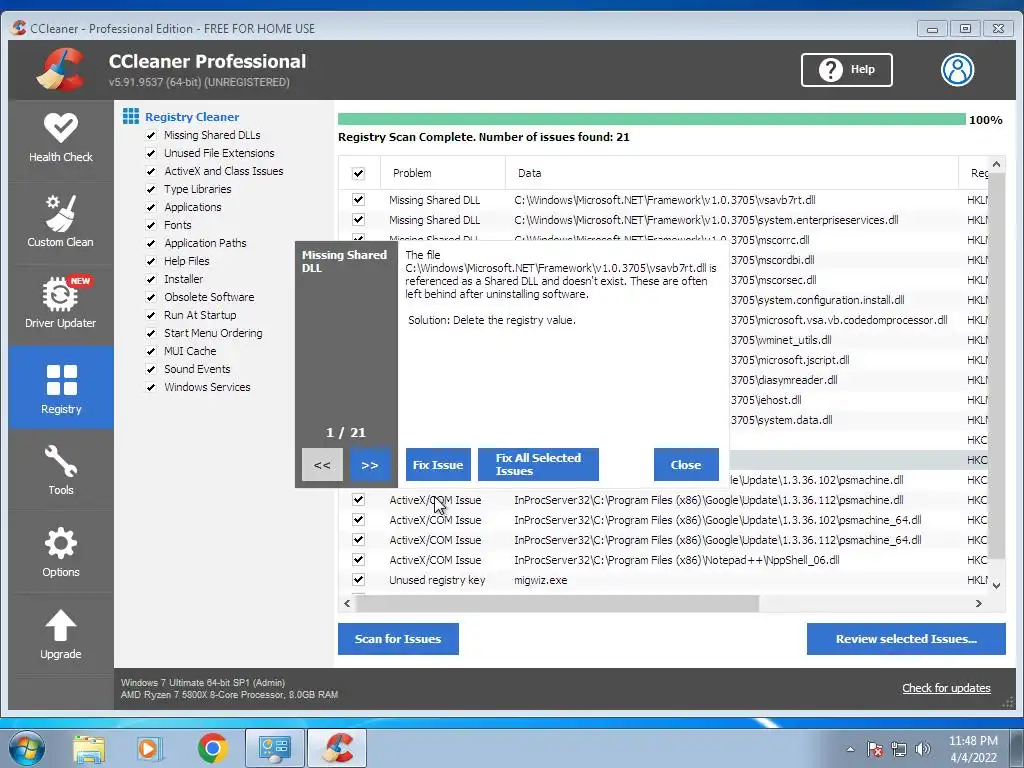The image size is (1024, 768).
Task: Click Fix All Selected Issues
Action: pos(538,465)
